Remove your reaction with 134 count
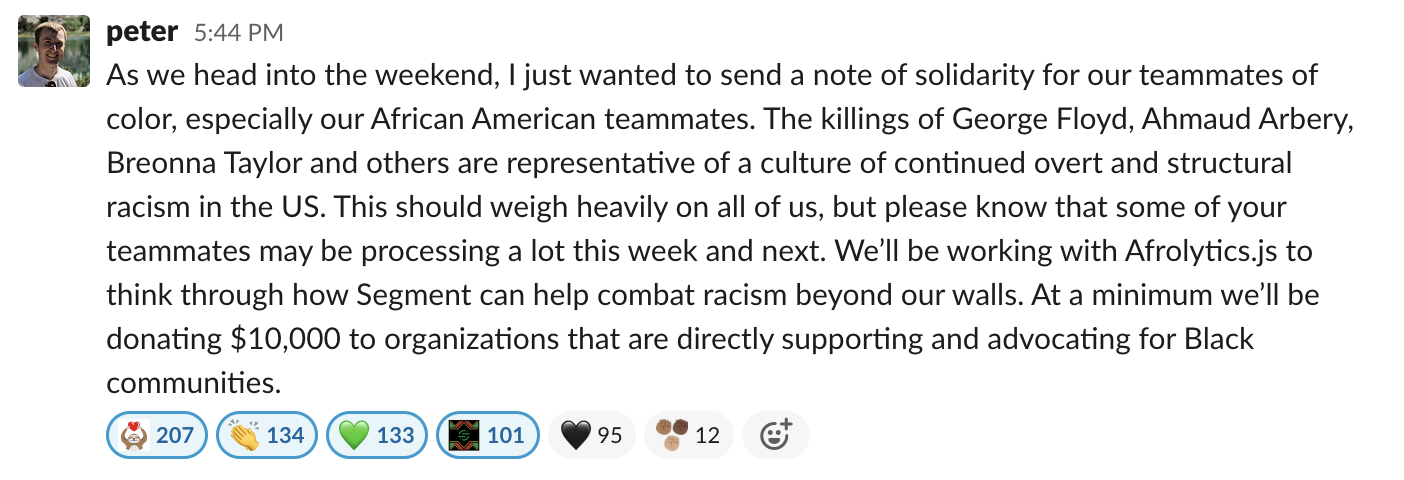The width and height of the screenshot is (1404, 480). coord(267,435)
